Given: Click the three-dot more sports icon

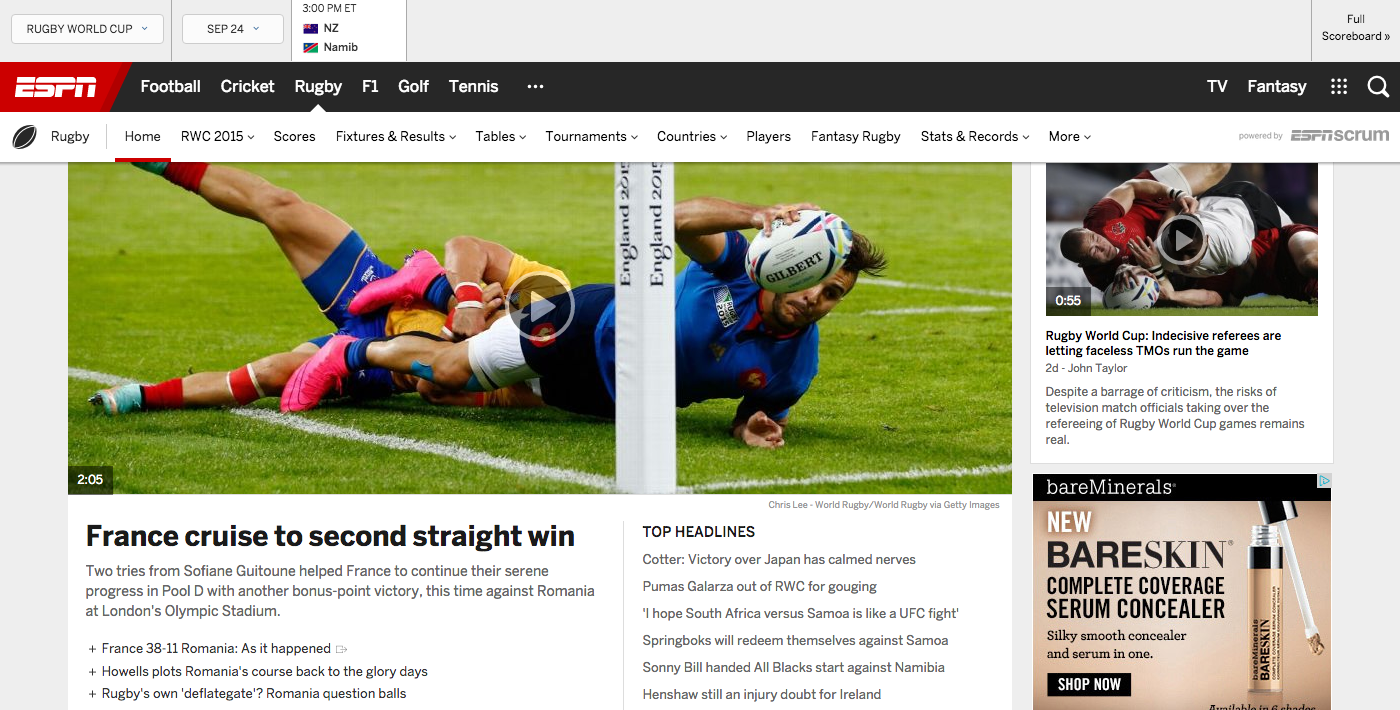Looking at the screenshot, I should click(x=535, y=87).
